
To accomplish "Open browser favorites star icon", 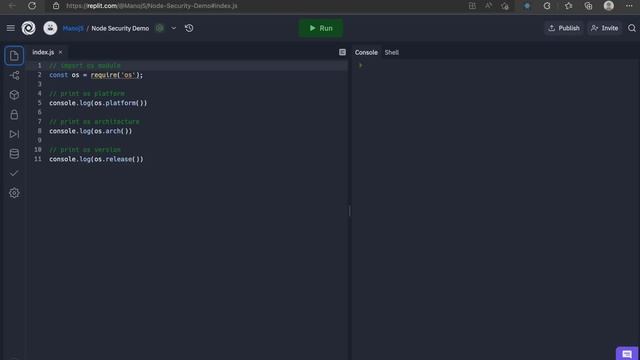I will tap(568, 6).
